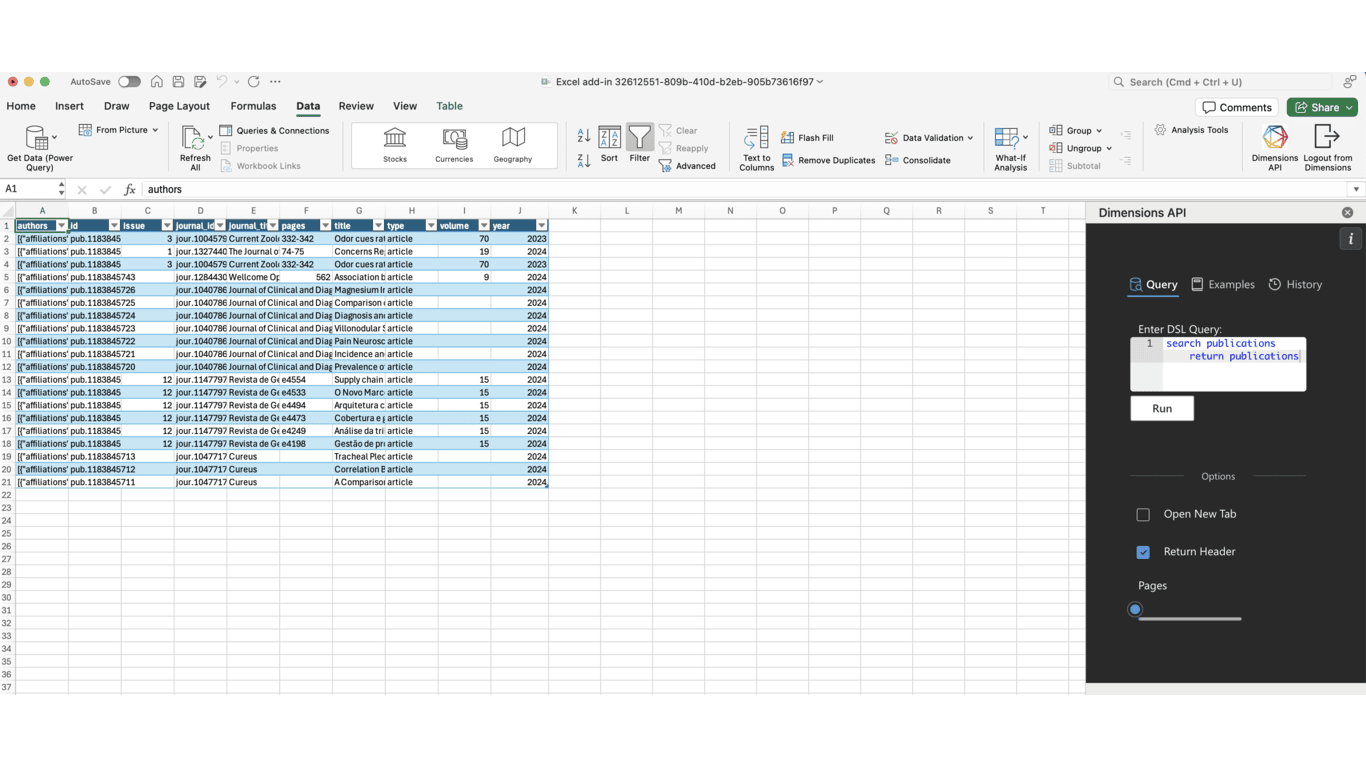Click Remove Duplicates
The height and width of the screenshot is (768, 1366).
click(x=828, y=160)
